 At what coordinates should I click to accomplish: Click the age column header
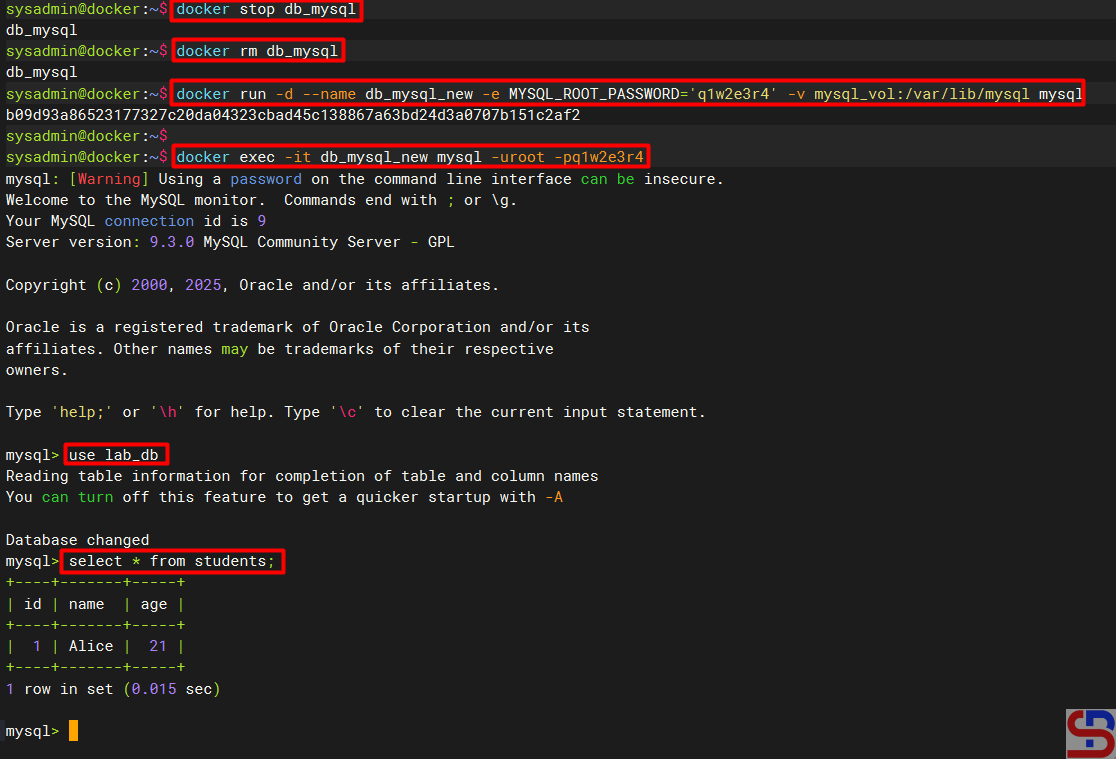(154, 604)
